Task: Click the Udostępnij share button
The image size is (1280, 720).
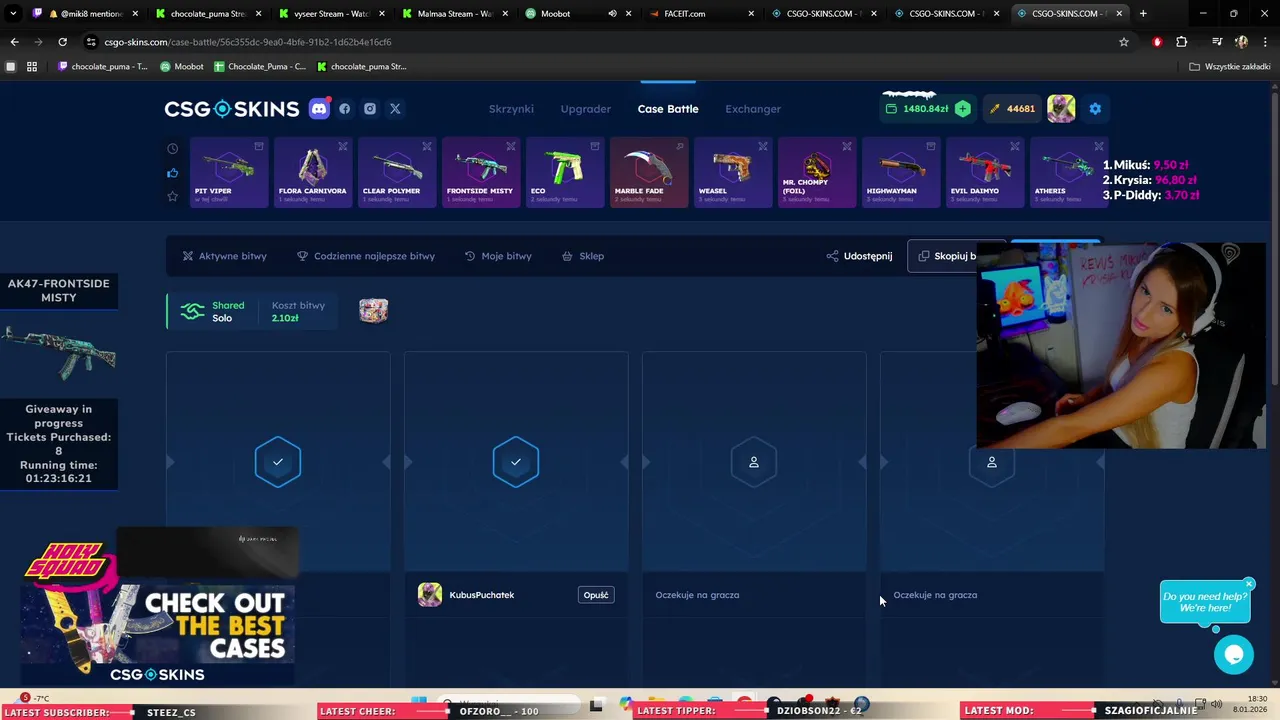Action: [859, 256]
